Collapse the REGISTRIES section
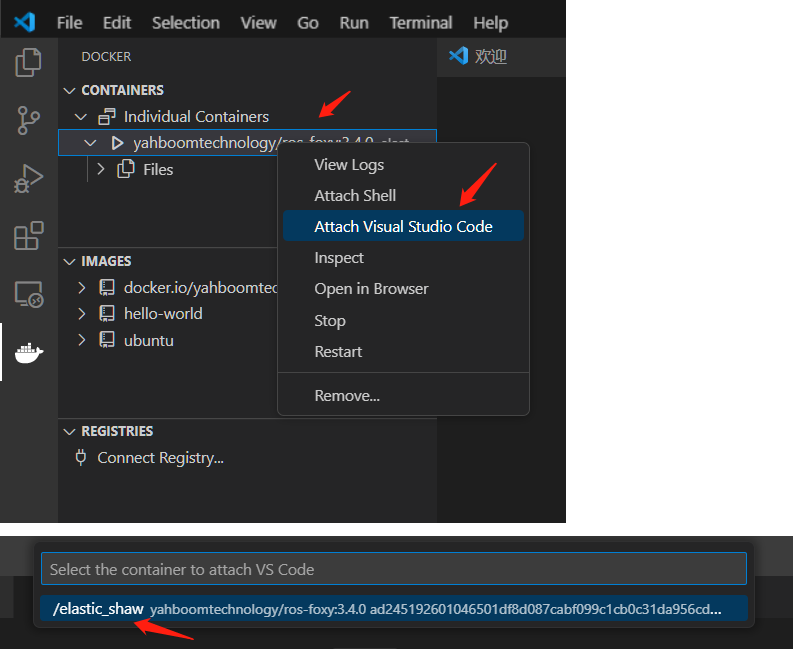 coord(69,431)
